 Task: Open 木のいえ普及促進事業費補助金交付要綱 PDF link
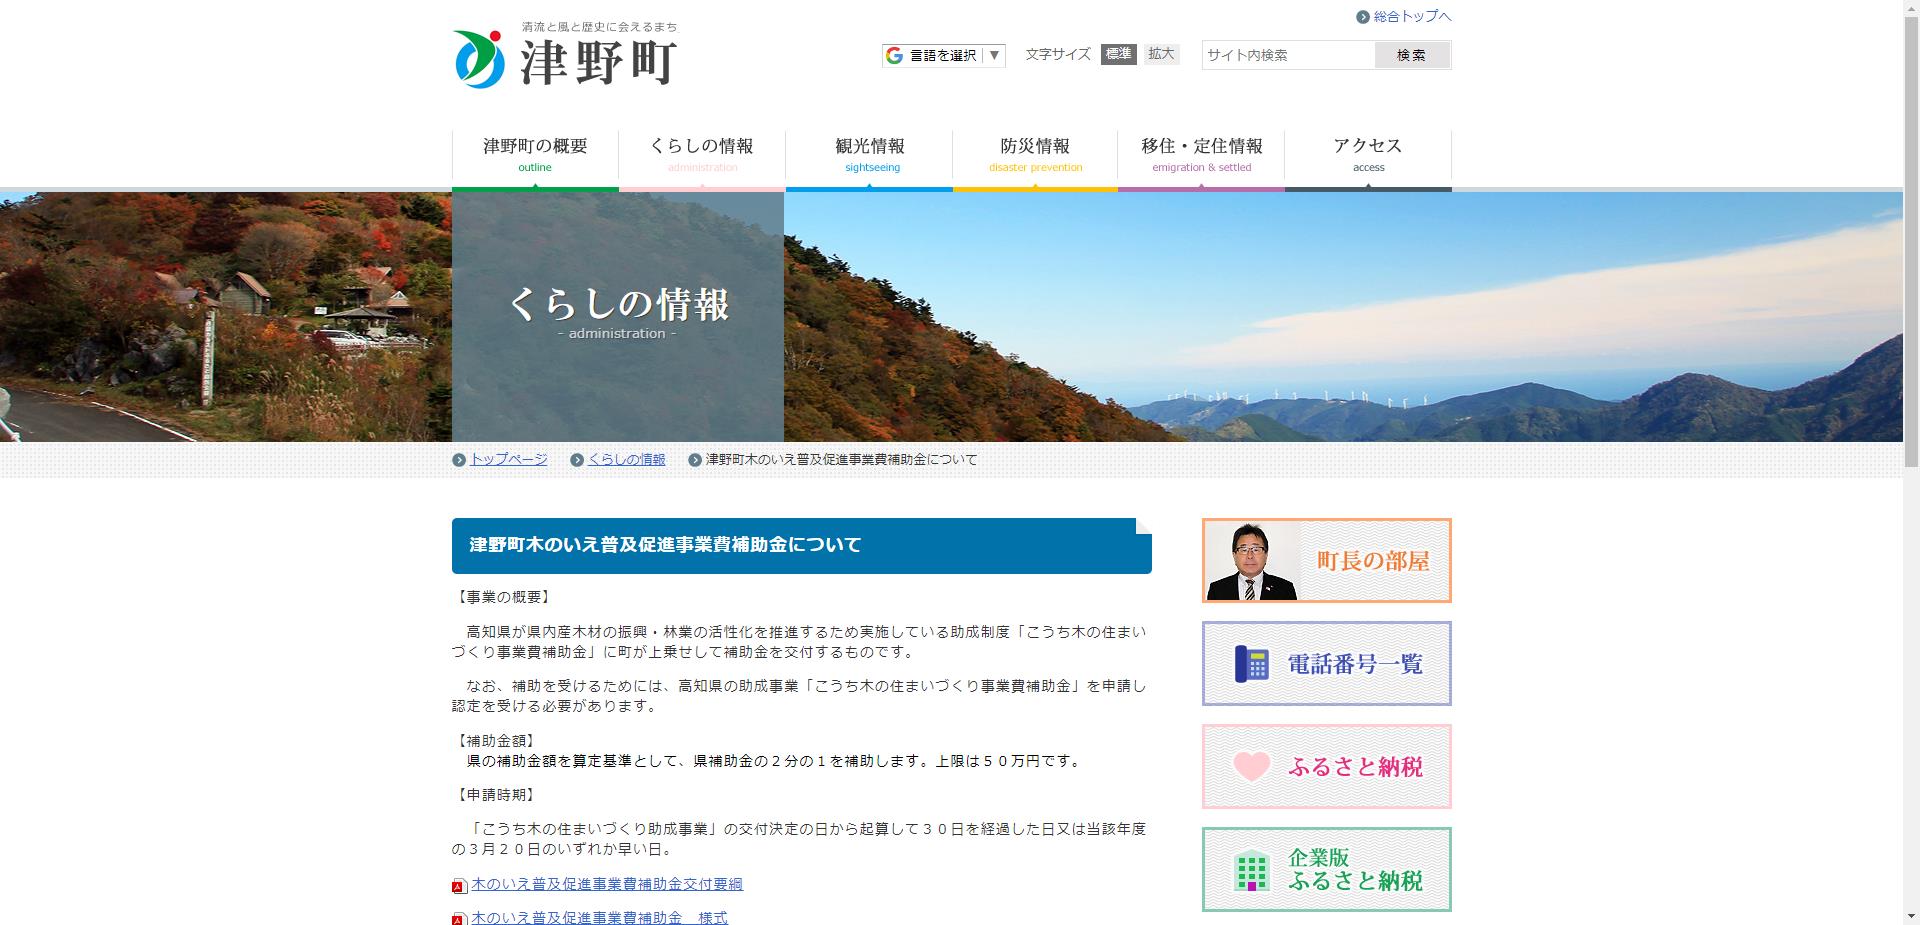click(x=610, y=884)
